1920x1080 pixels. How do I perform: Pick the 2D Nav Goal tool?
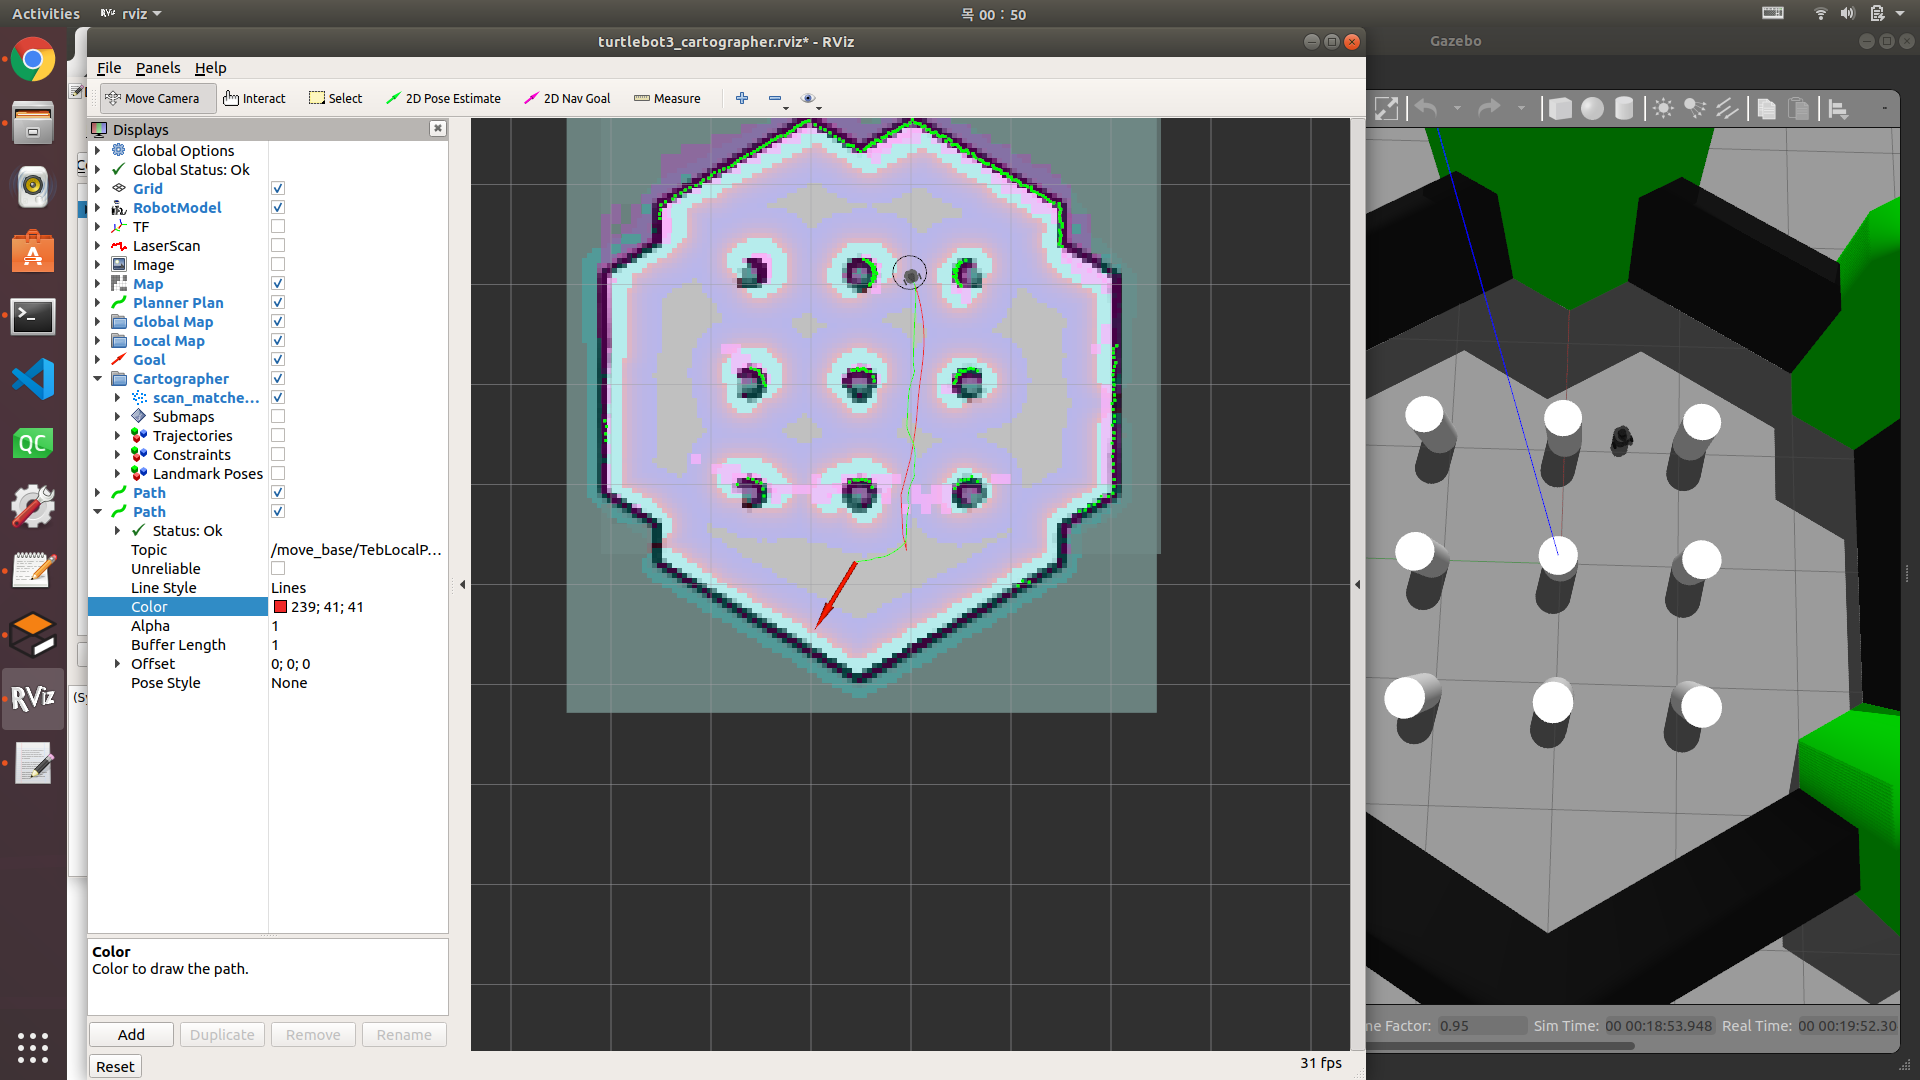click(567, 98)
